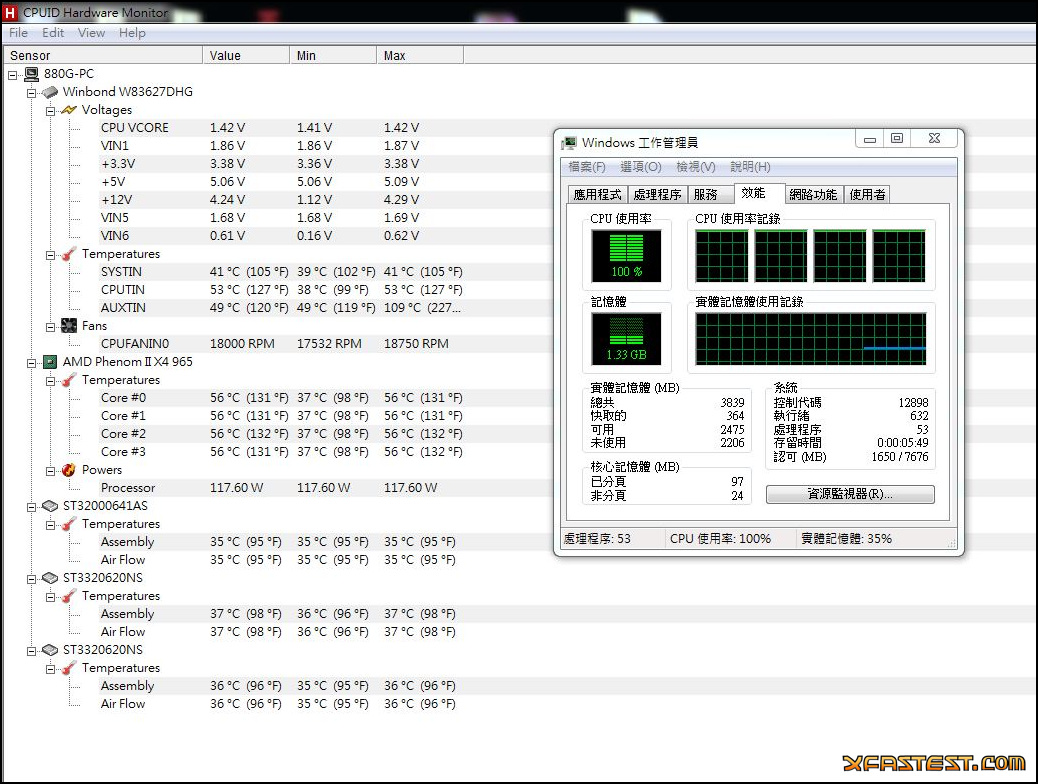Click the thermometer icon of ST32000641AS Temperatures

coord(69,524)
